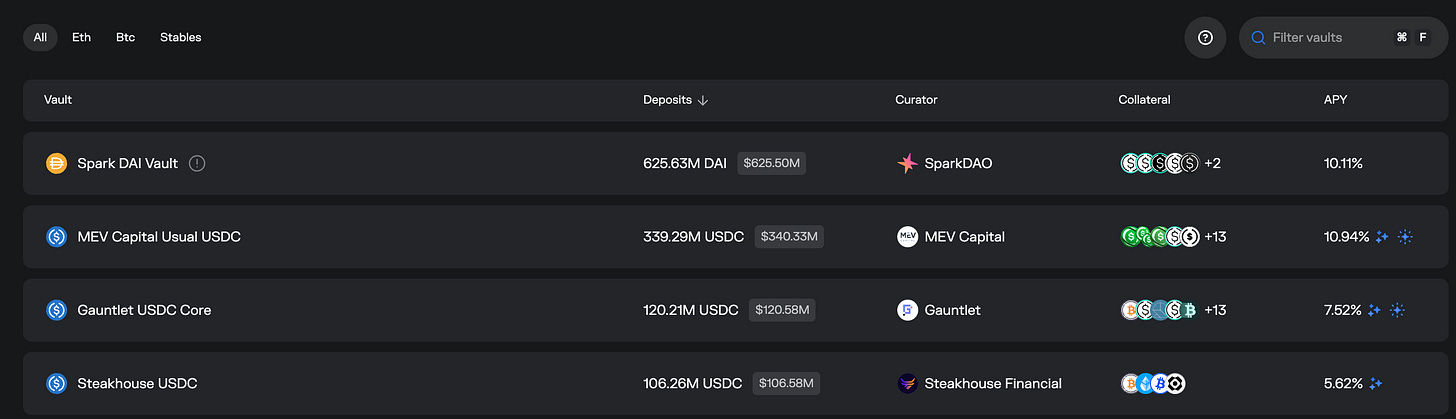Click the DAI token icon of Spark vault
The image size is (1456, 419).
coord(57,163)
